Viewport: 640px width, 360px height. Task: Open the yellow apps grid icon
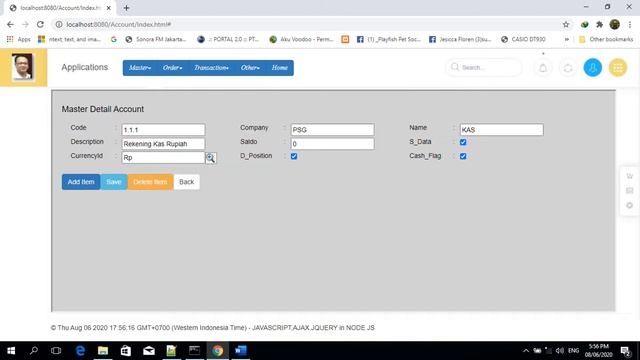pyautogui.click(x=618, y=68)
